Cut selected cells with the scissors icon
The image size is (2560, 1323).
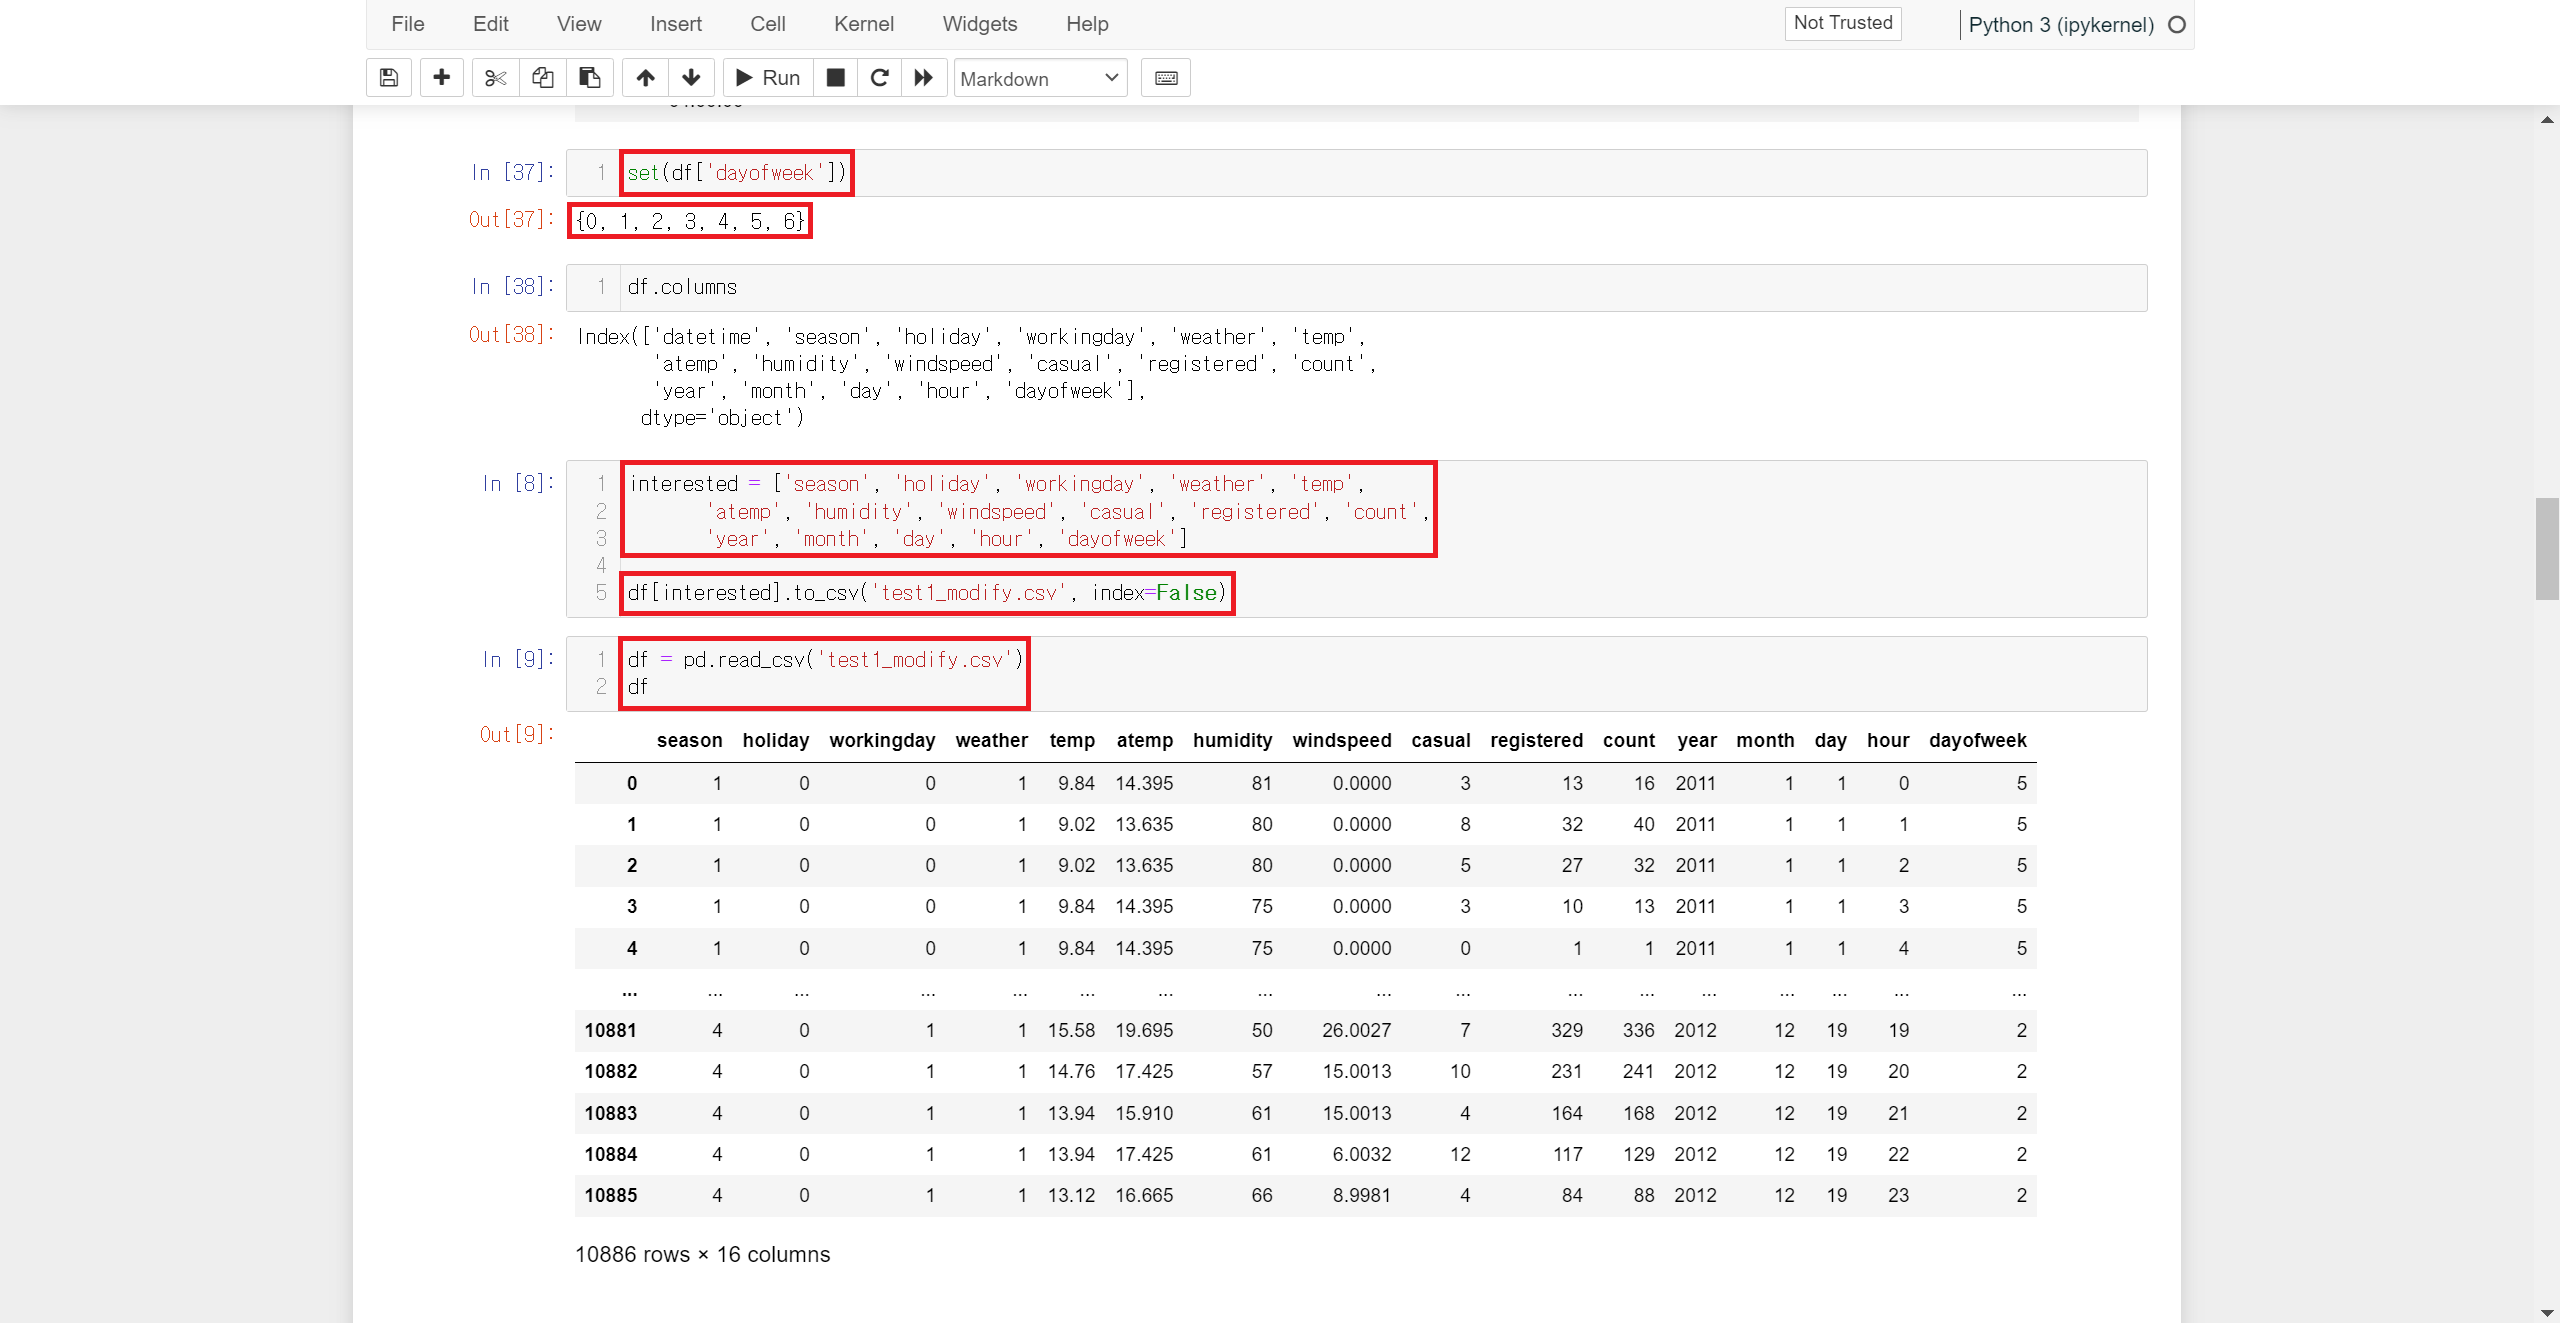(495, 78)
